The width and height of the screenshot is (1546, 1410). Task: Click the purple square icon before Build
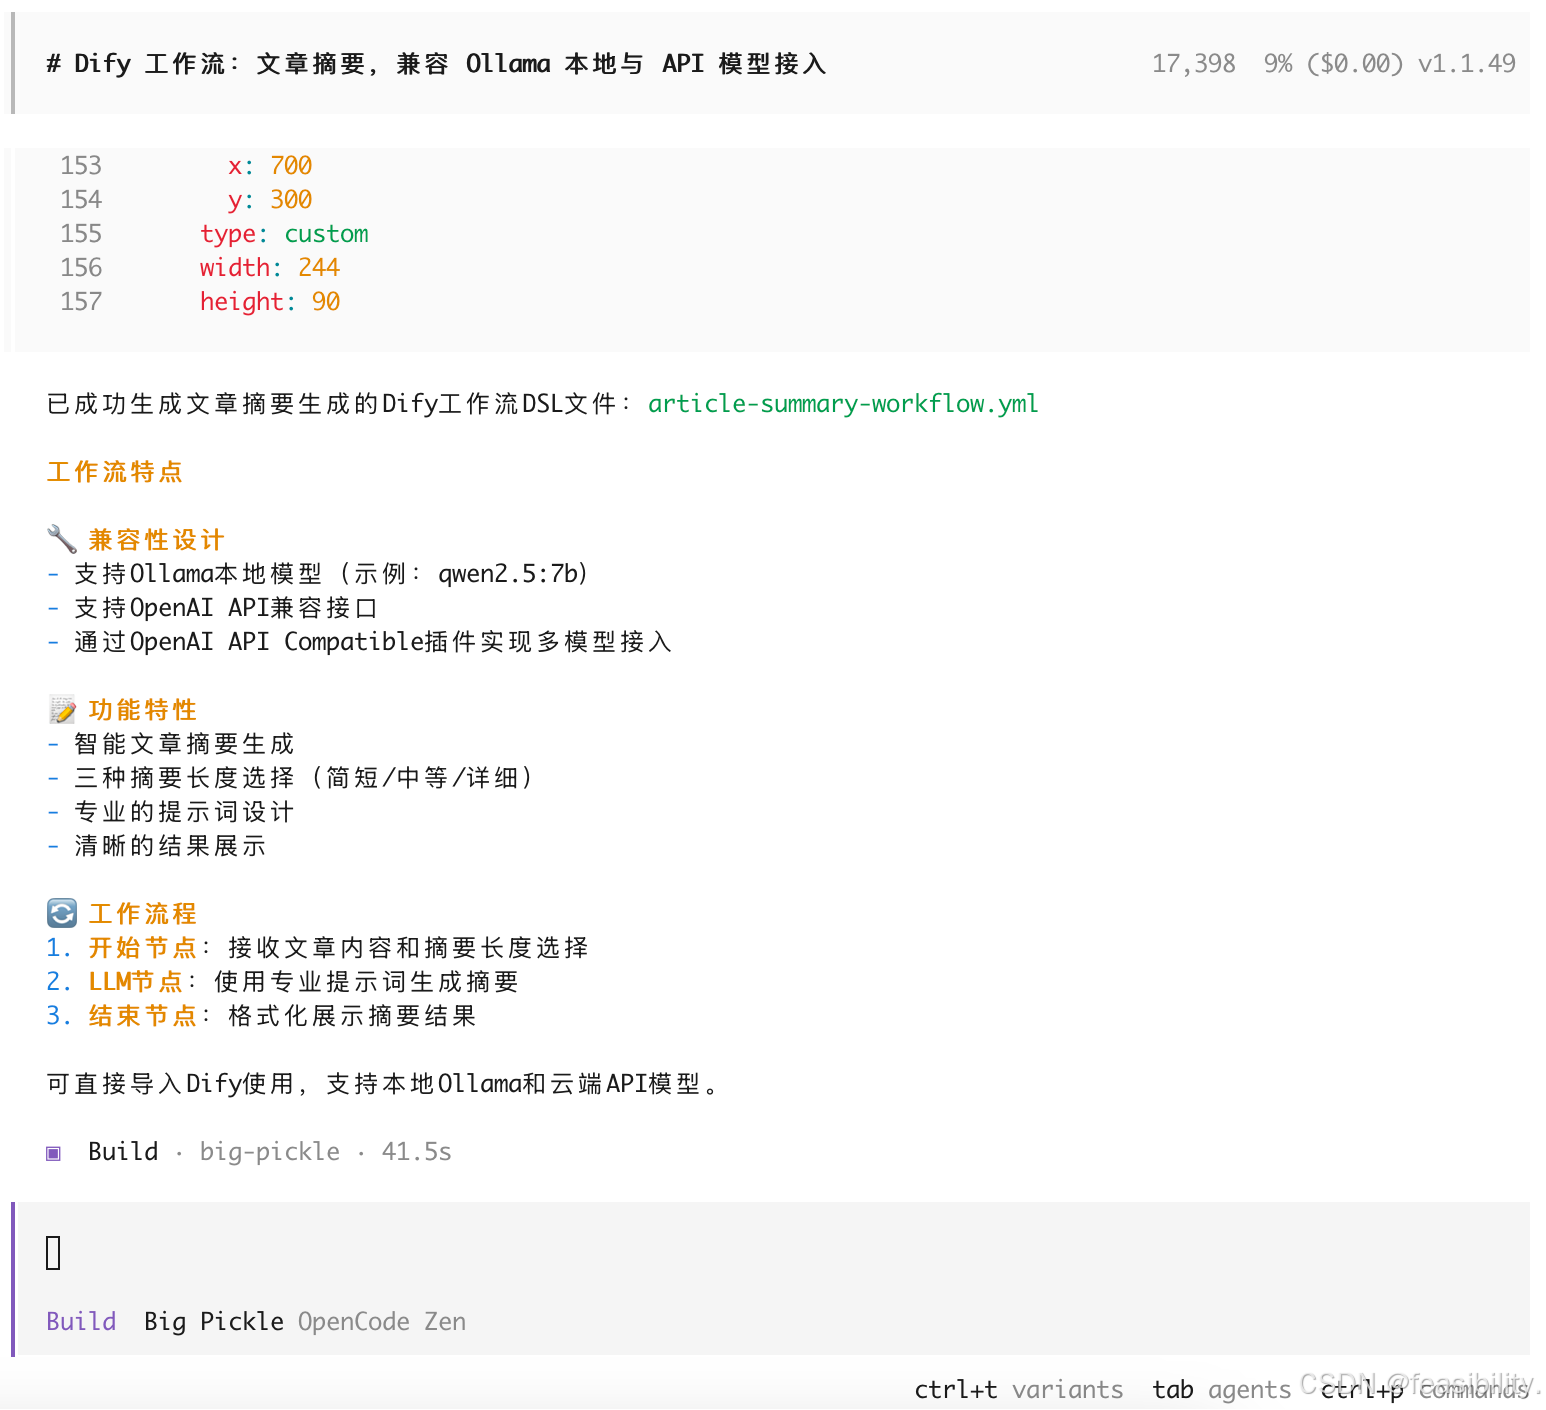pyautogui.click(x=54, y=1153)
